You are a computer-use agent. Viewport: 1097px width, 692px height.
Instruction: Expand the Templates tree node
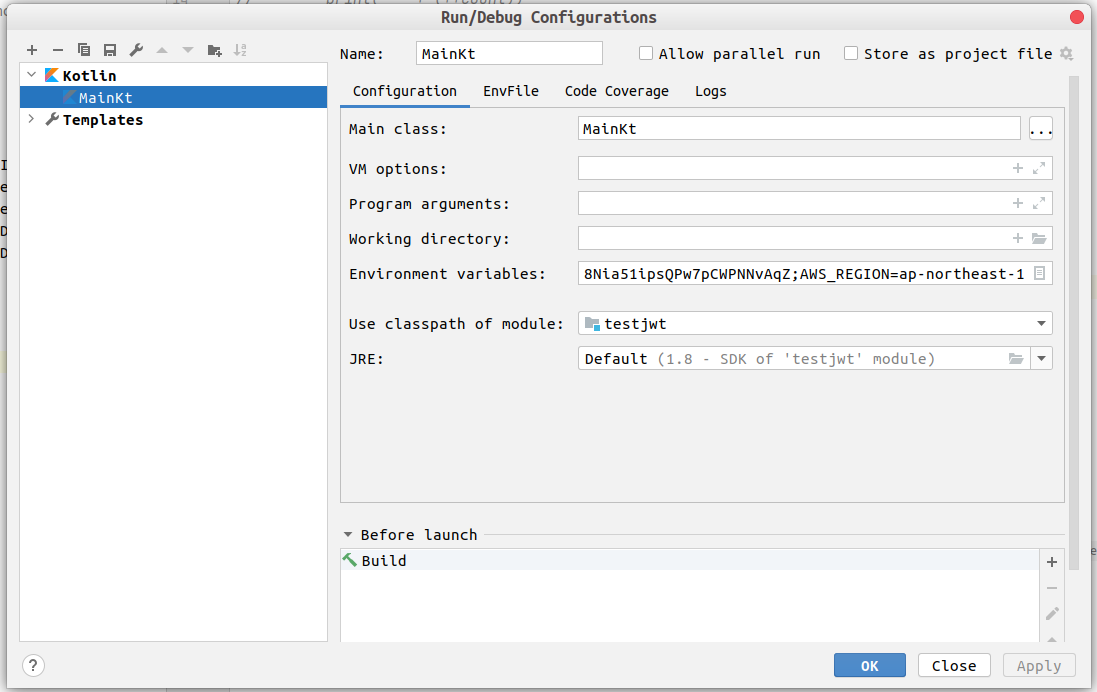click(x=32, y=120)
